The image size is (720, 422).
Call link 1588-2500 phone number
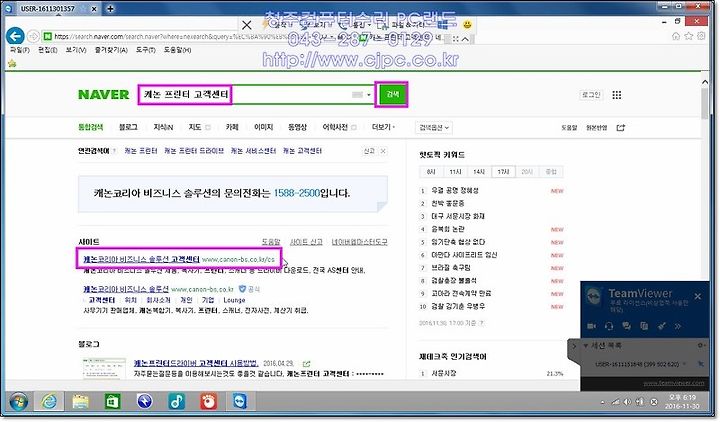point(297,193)
